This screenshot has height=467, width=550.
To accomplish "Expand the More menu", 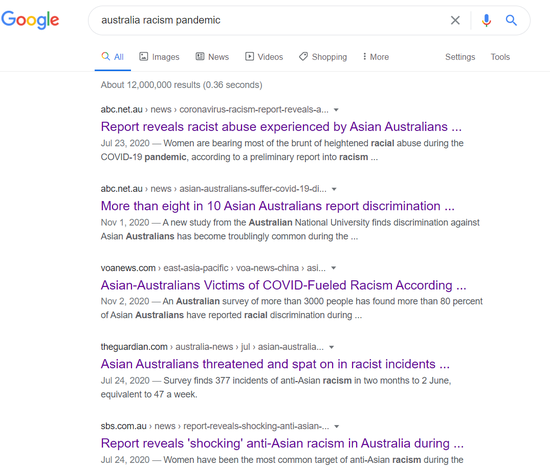I will 376,57.
